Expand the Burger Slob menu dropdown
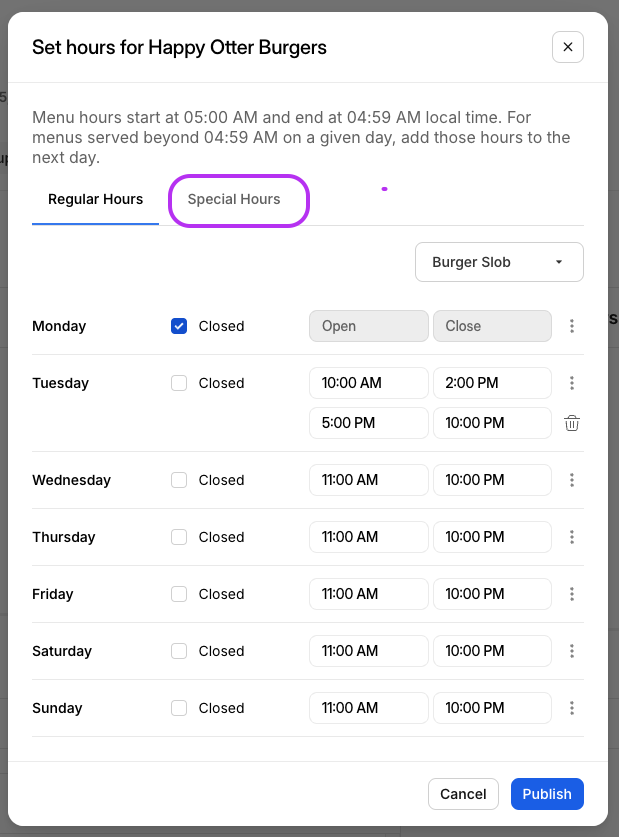The image size is (619, 837). [499, 262]
